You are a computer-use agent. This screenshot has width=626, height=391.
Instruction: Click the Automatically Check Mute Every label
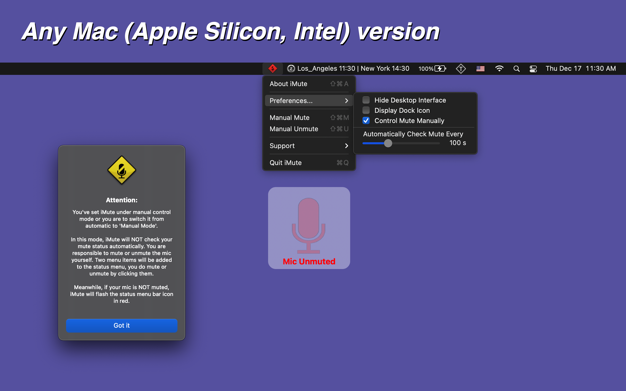[413, 134]
